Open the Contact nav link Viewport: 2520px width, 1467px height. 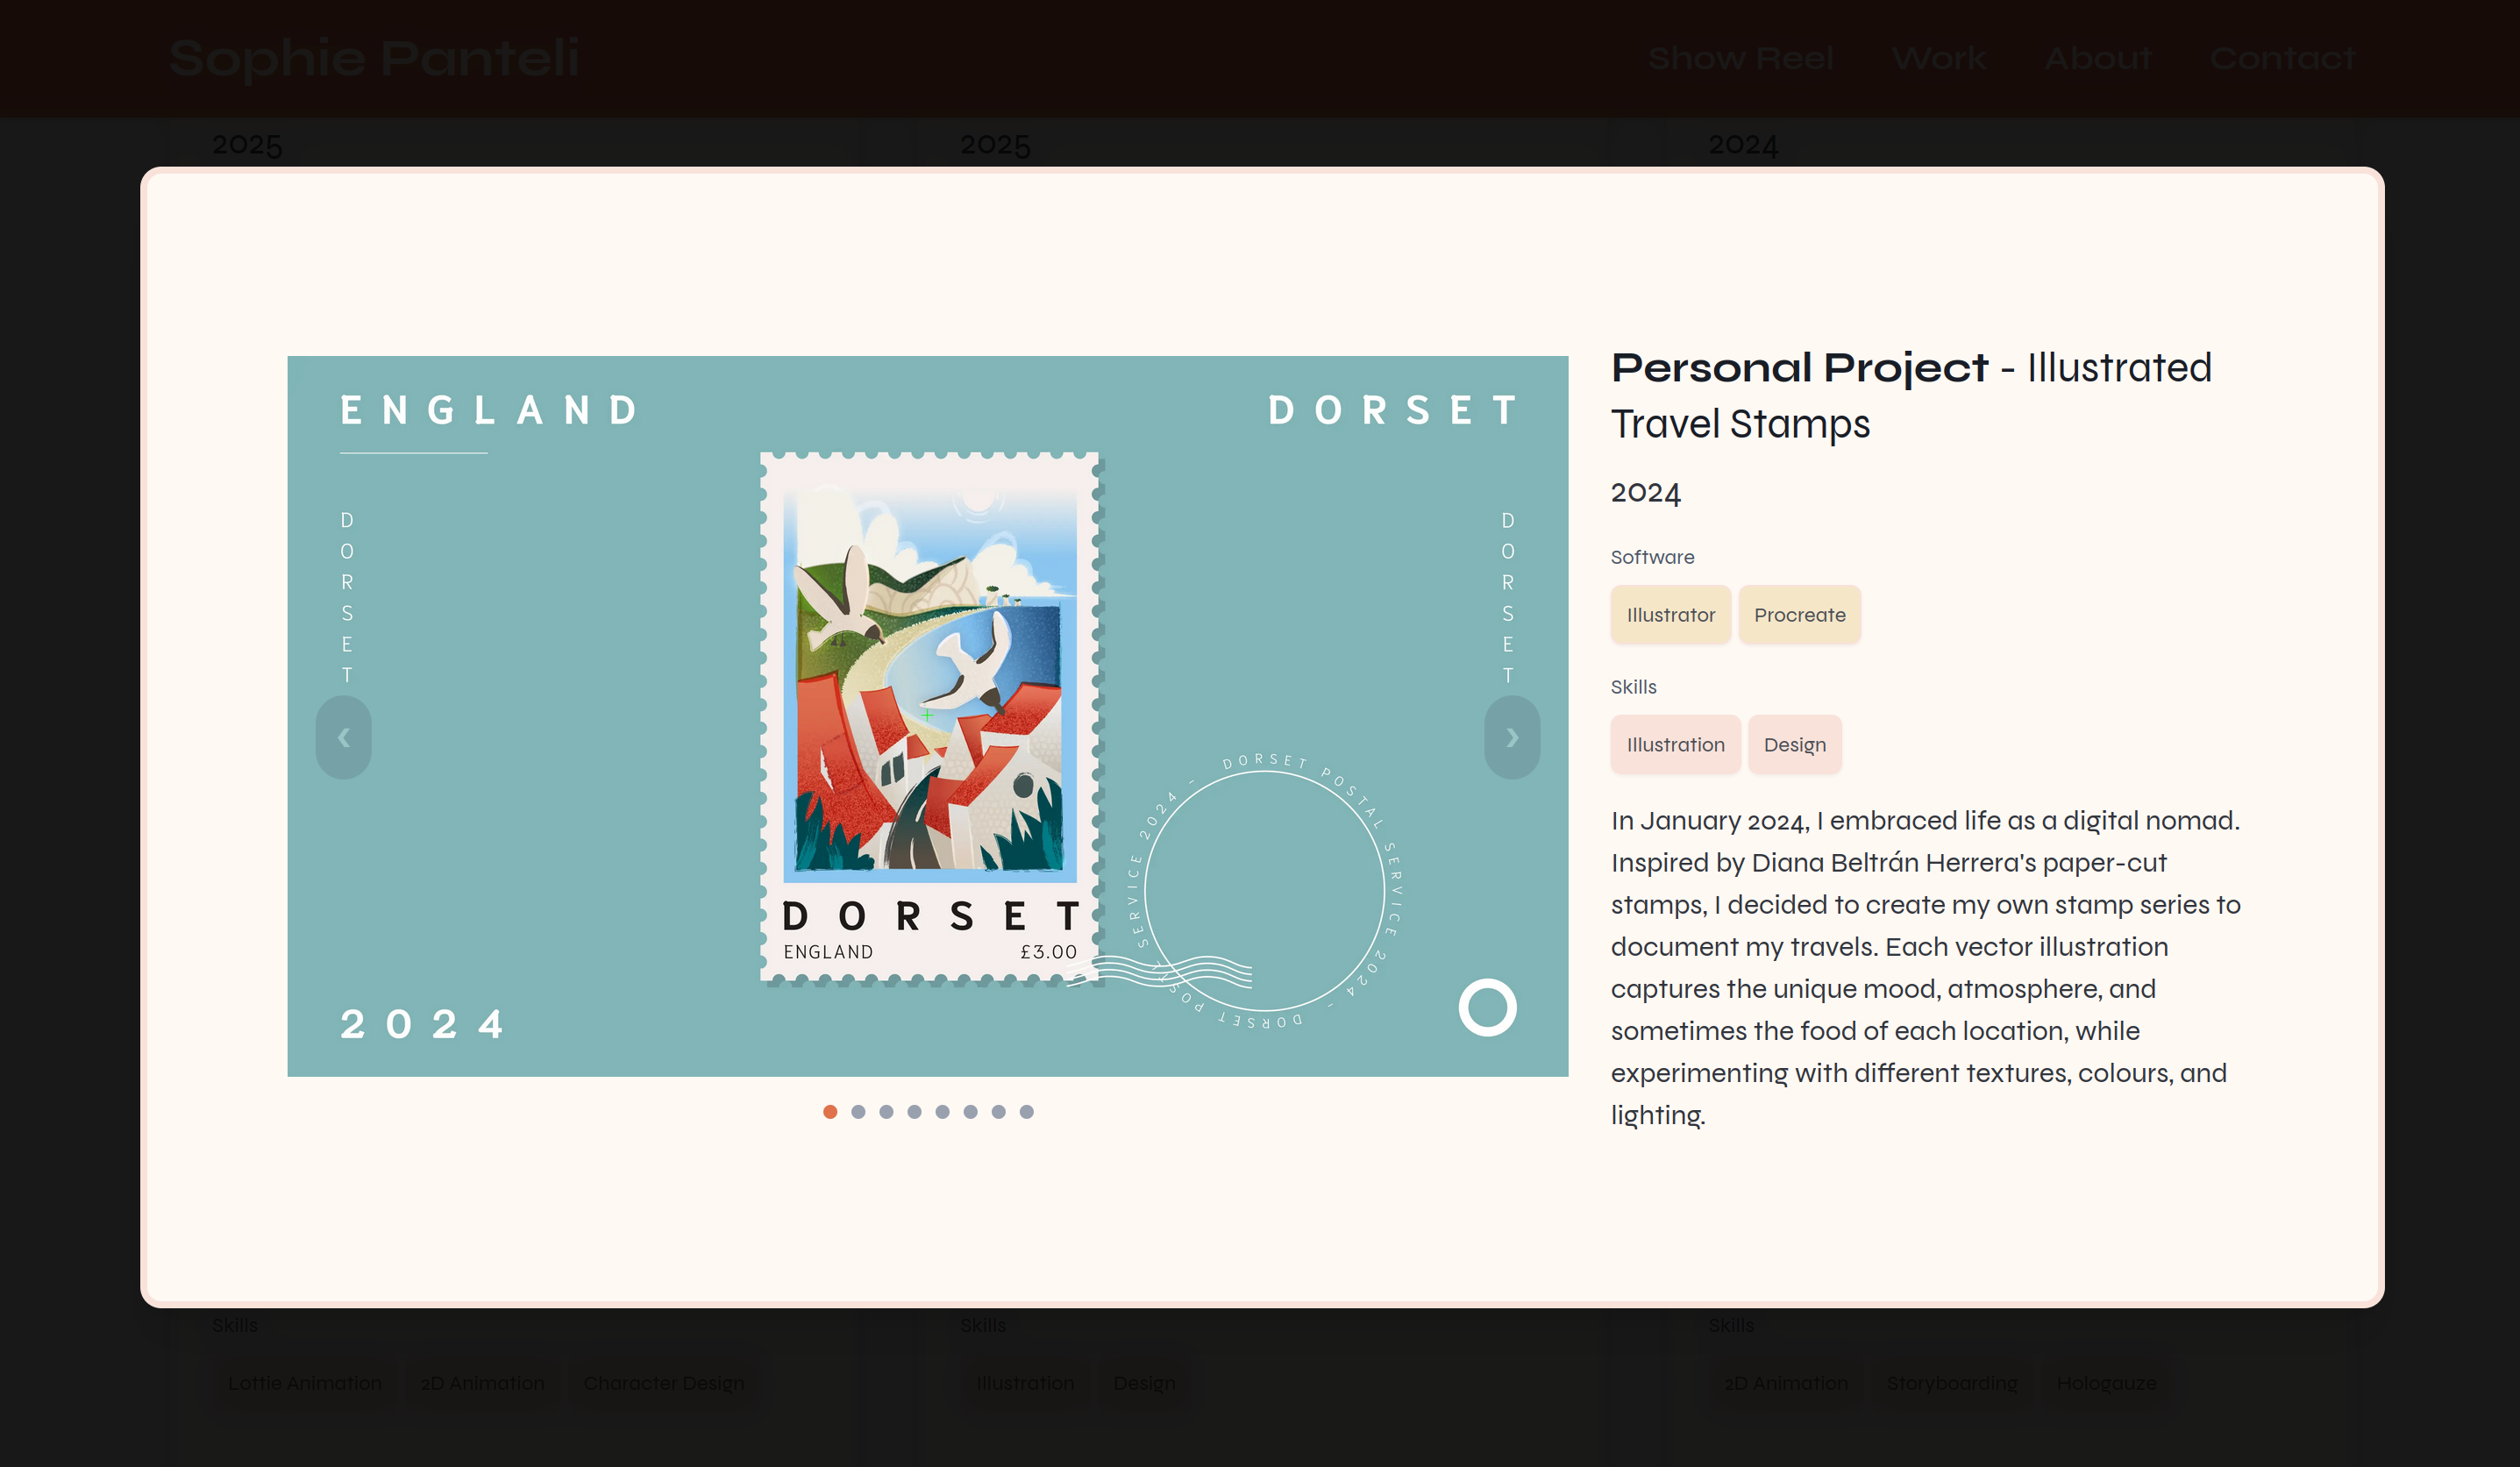2282,58
